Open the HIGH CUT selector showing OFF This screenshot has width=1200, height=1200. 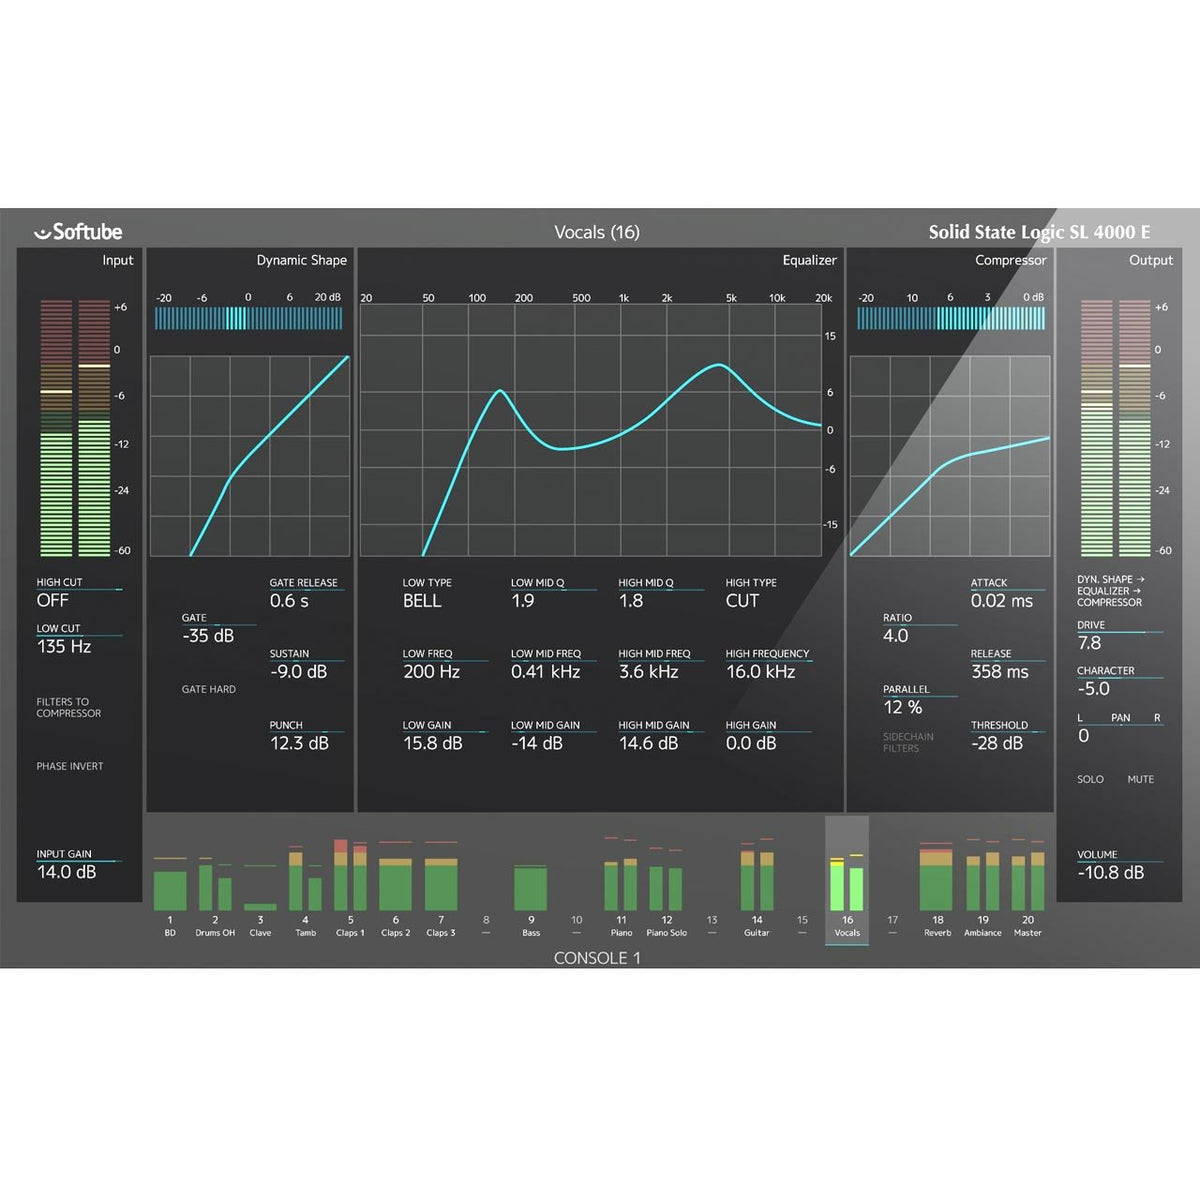pyautogui.click(x=55, y=600)
